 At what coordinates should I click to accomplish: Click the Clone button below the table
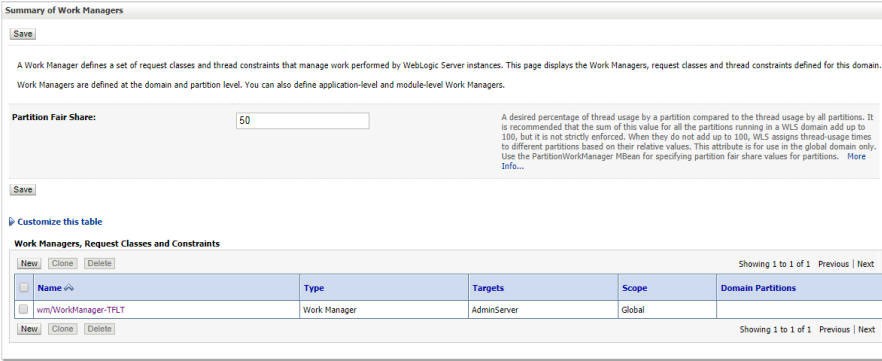click(x=63, y=329)
